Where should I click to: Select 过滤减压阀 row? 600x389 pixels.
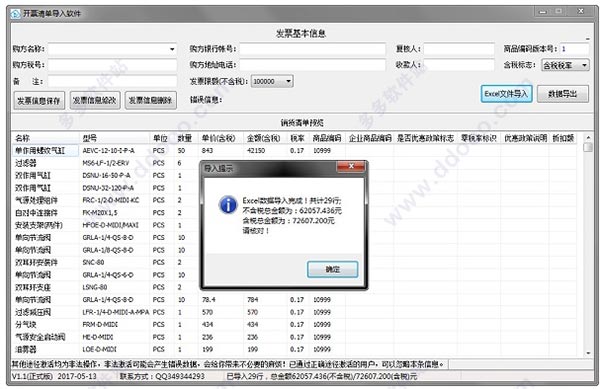click(x=294, y=312)
